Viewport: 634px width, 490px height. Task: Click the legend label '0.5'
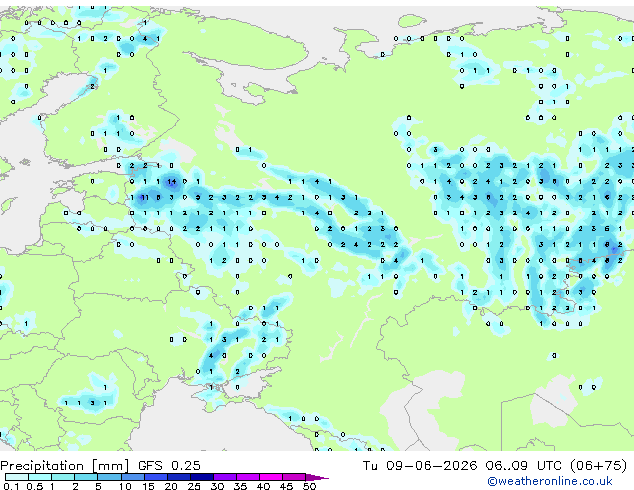(35, 486)
